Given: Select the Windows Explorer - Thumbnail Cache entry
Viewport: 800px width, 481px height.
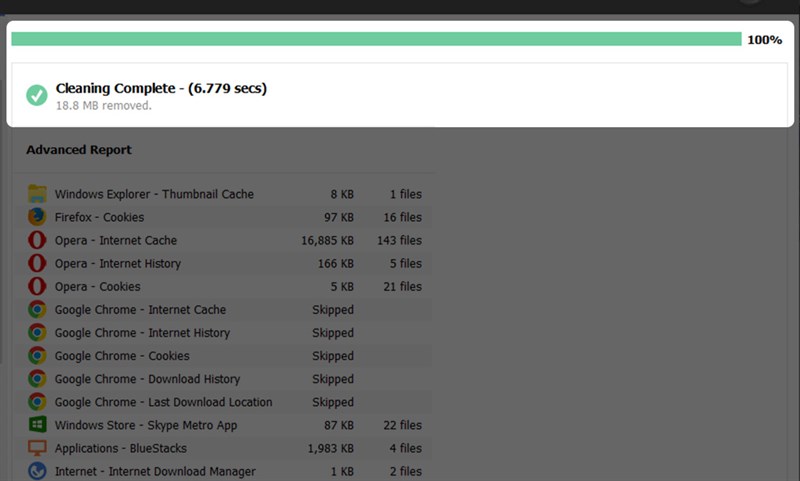Looking at the screenshot, I should click(154, 194).
